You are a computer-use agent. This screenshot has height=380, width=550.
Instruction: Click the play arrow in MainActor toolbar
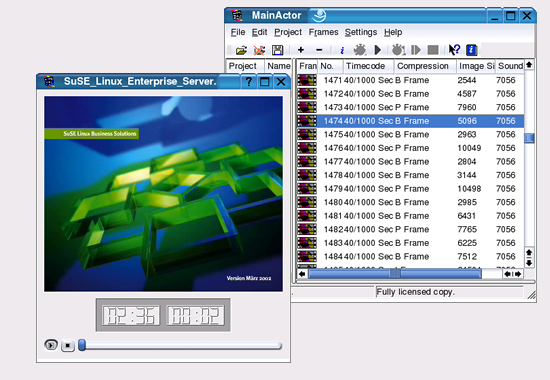(378, 50)
